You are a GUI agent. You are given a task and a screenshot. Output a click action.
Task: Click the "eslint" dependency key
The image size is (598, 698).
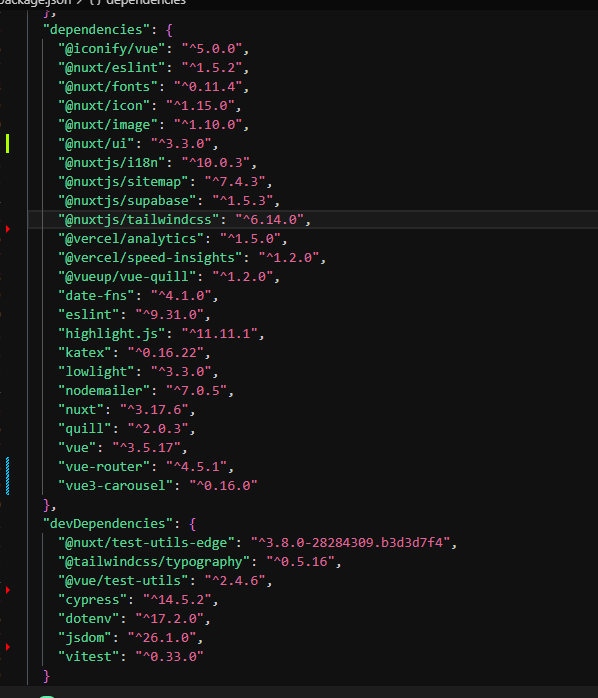(89, 315)
